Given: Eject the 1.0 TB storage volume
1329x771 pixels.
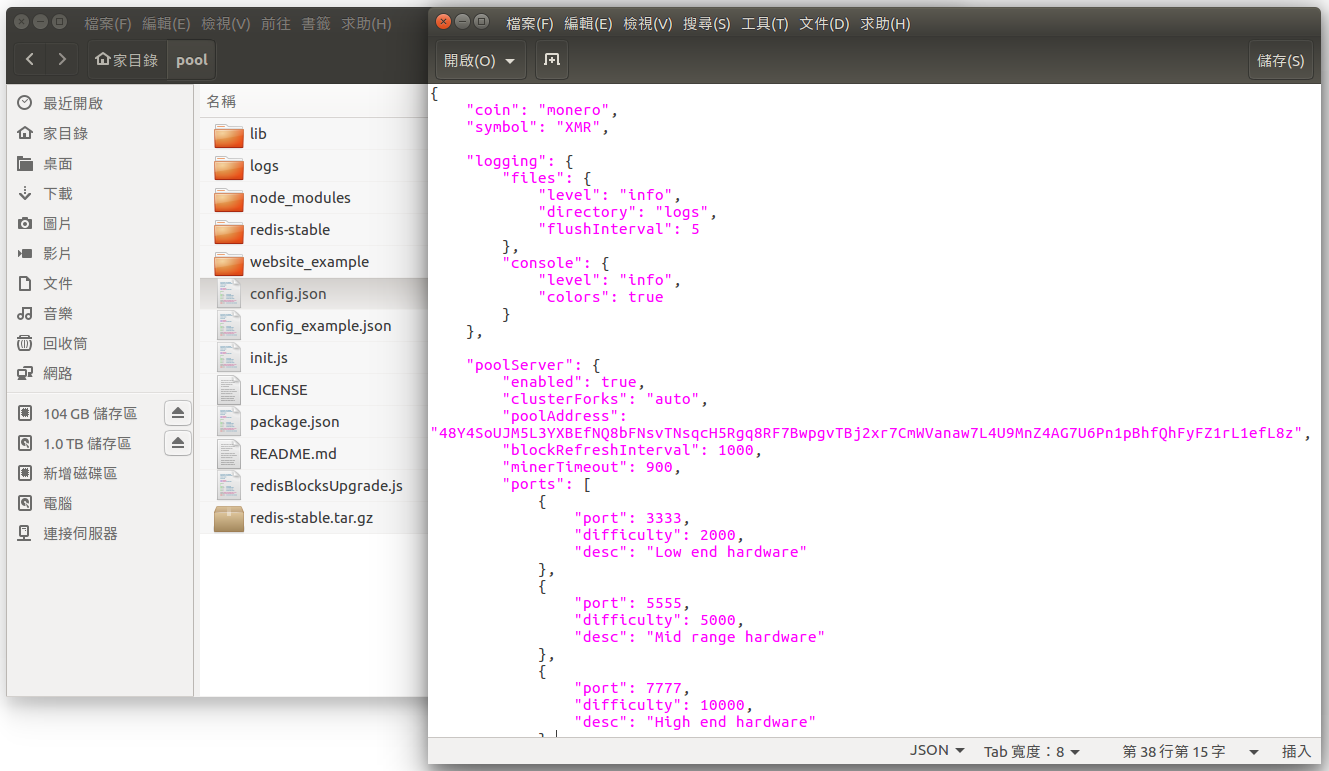Looking at the screenshot, I should tap(177, 443).
